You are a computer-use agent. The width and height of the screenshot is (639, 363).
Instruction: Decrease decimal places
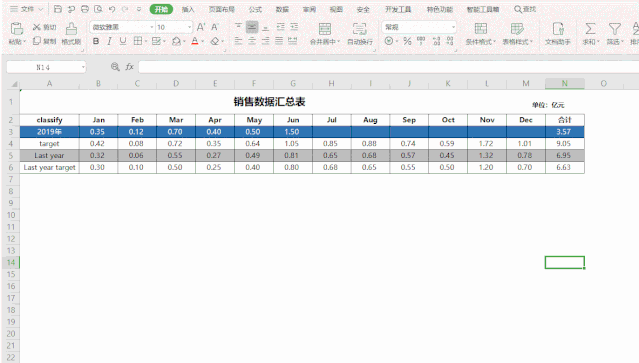[450, 41]
